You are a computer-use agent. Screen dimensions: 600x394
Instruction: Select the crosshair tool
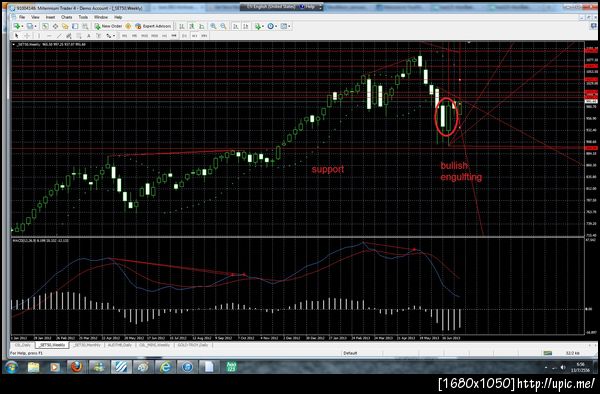click(x=27, y=36)
